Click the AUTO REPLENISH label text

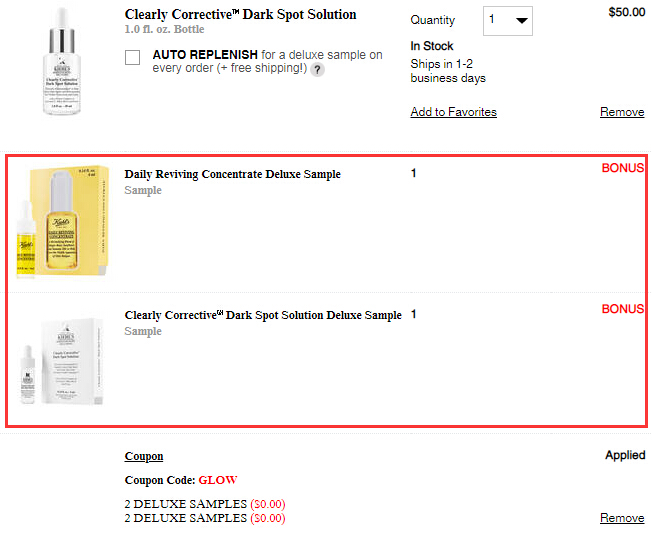(x=205, y=55)
